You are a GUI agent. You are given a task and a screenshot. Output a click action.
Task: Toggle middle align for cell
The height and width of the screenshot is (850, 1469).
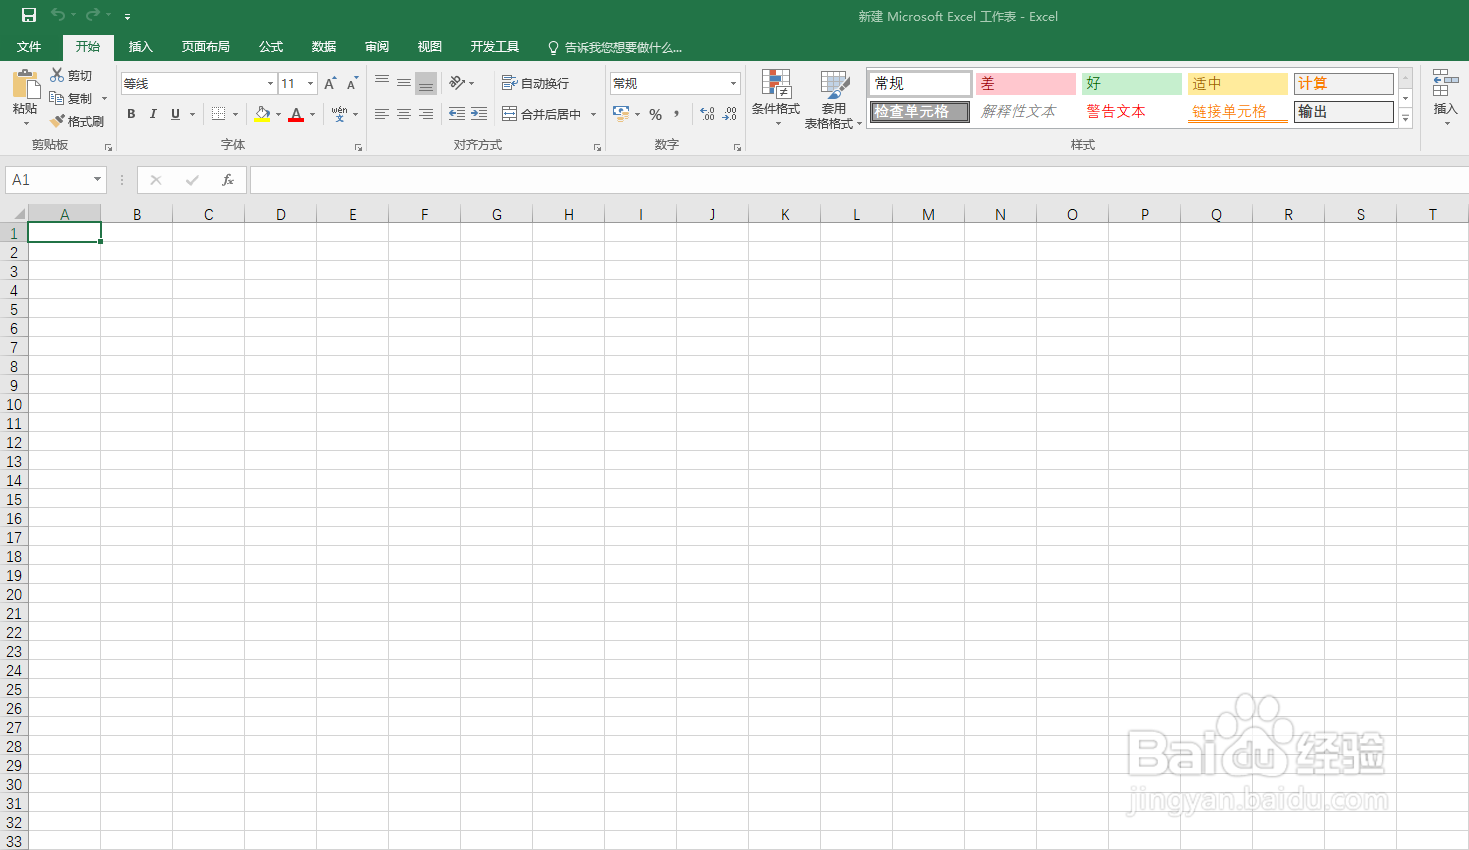[x=404, y=83]
